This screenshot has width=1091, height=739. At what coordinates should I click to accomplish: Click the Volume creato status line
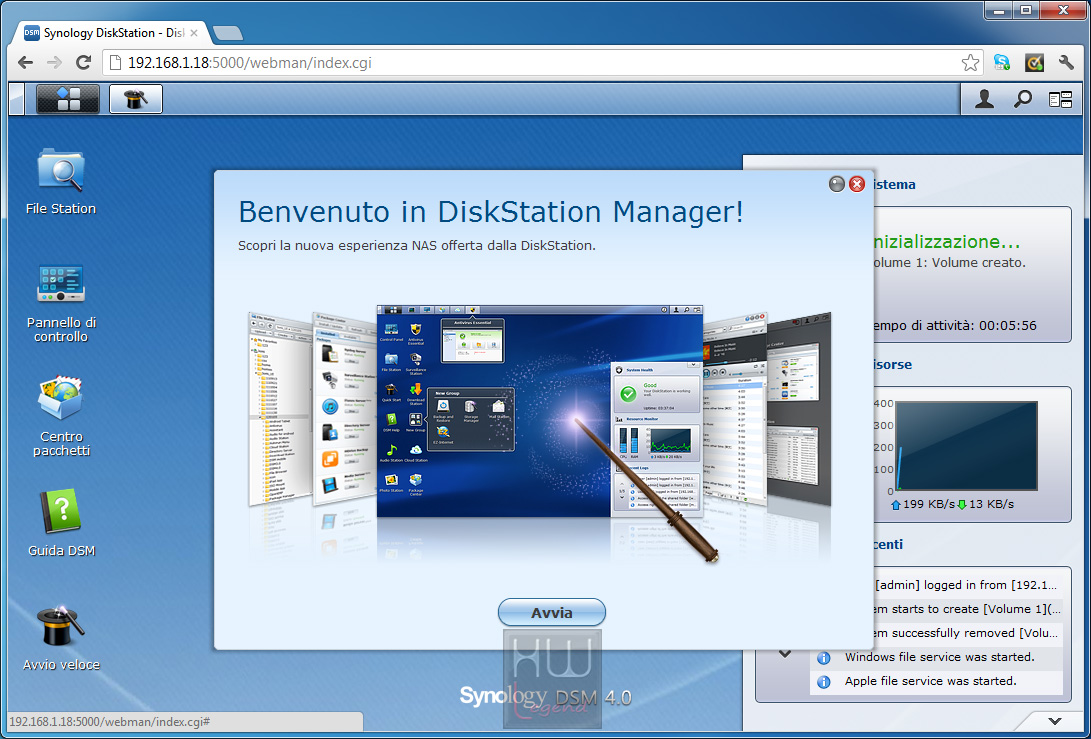(x=950, y=263)
